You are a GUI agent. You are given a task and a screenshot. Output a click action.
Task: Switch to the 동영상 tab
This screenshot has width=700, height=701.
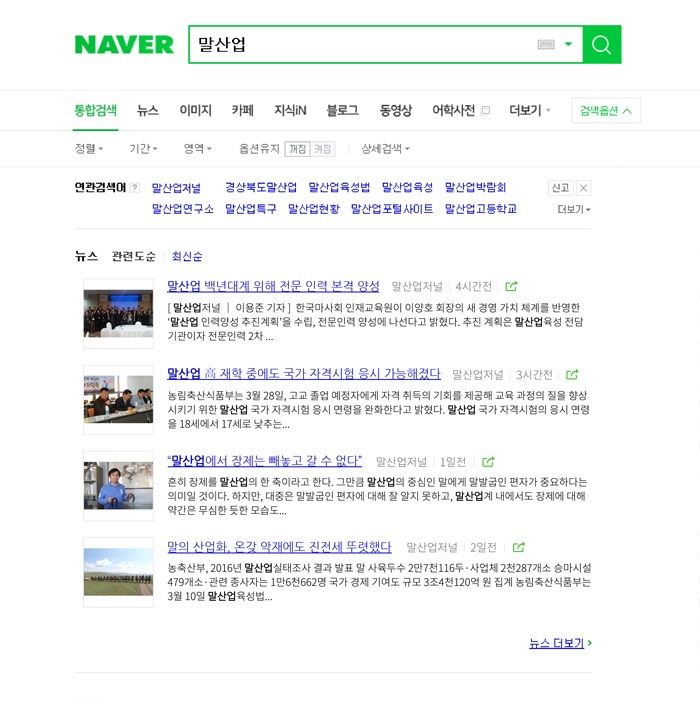[x=395, y=110]
